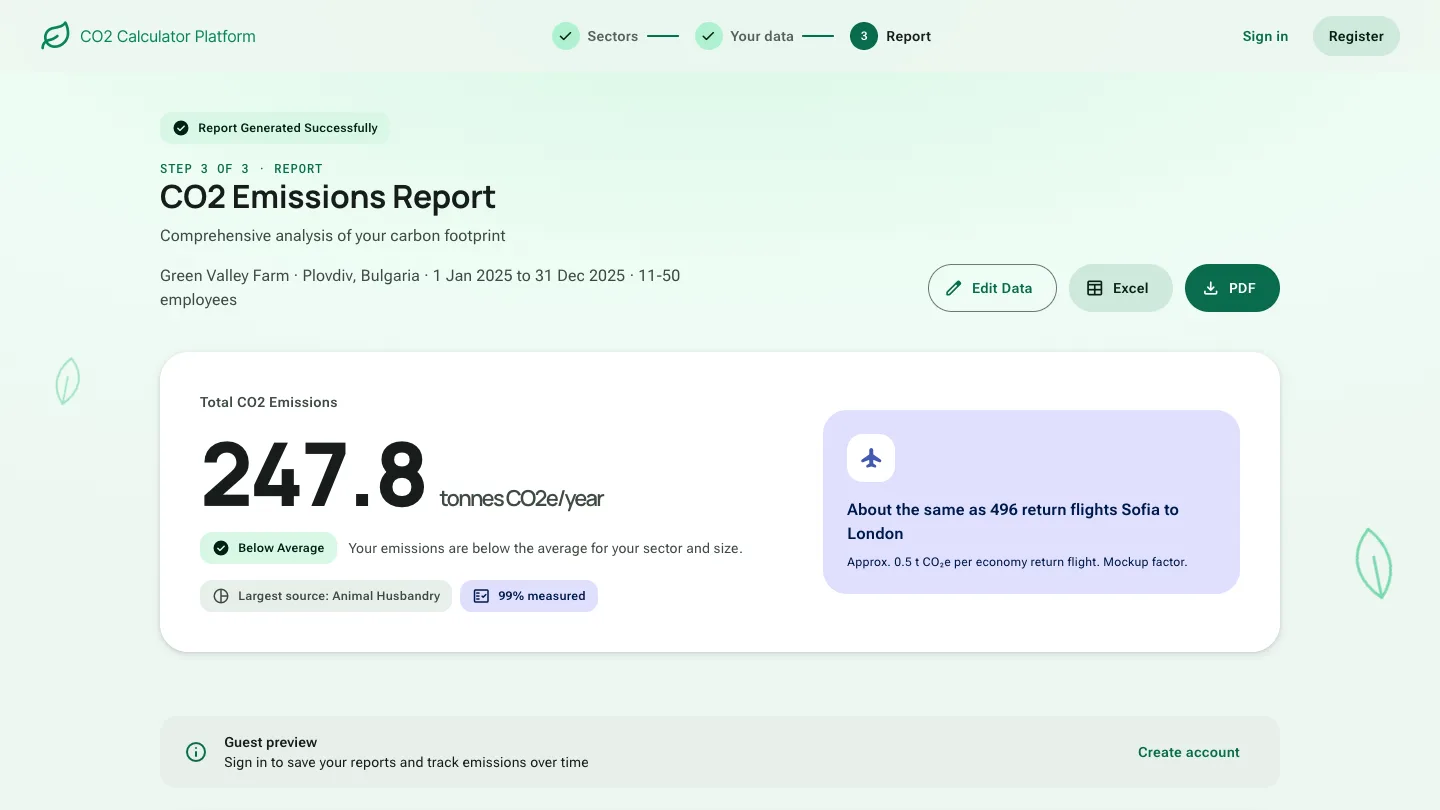This screenshot has width=1440, height=810.
Task: Click the Sign in to save your reports text
Action: click(x=406, y=762)
